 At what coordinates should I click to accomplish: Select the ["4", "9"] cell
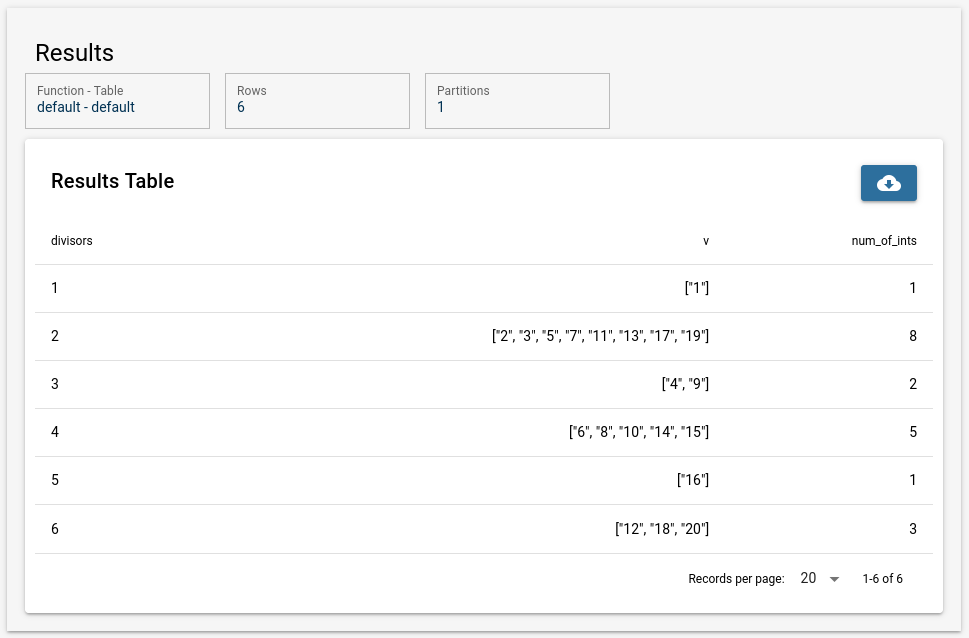click(685, 384)
